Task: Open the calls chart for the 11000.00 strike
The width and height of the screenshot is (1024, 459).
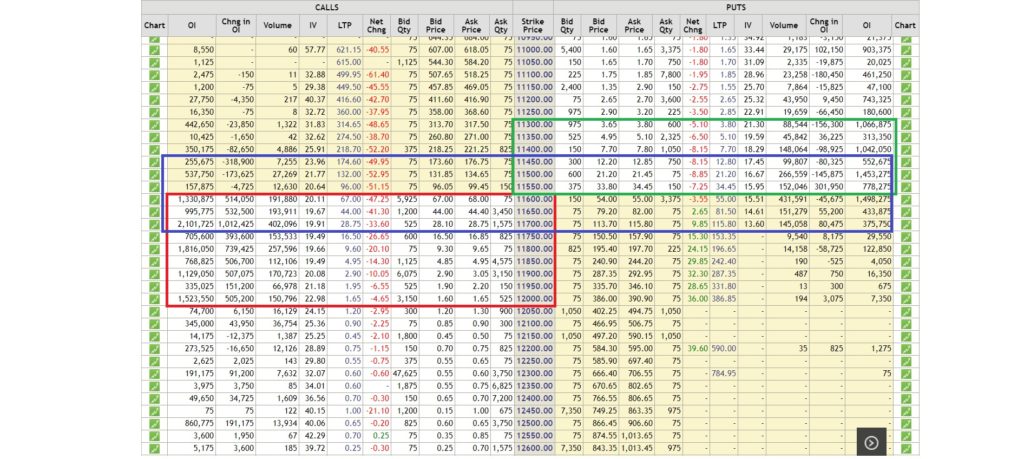Action: (x=154, y=48)
